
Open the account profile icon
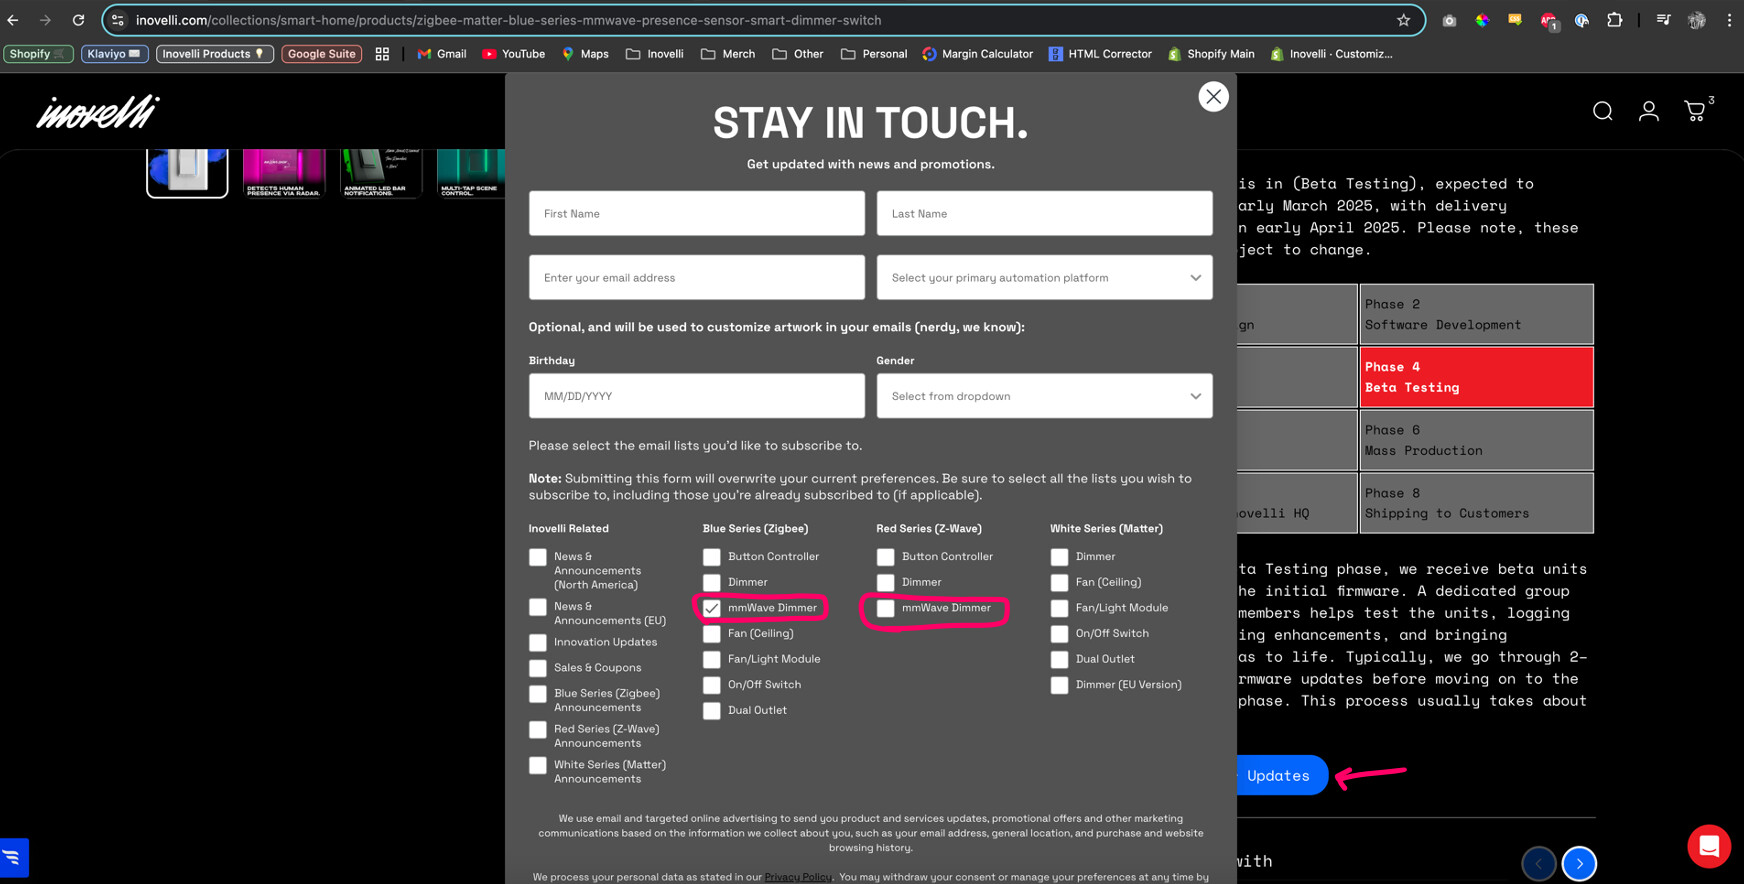(x=1648, y=111)
